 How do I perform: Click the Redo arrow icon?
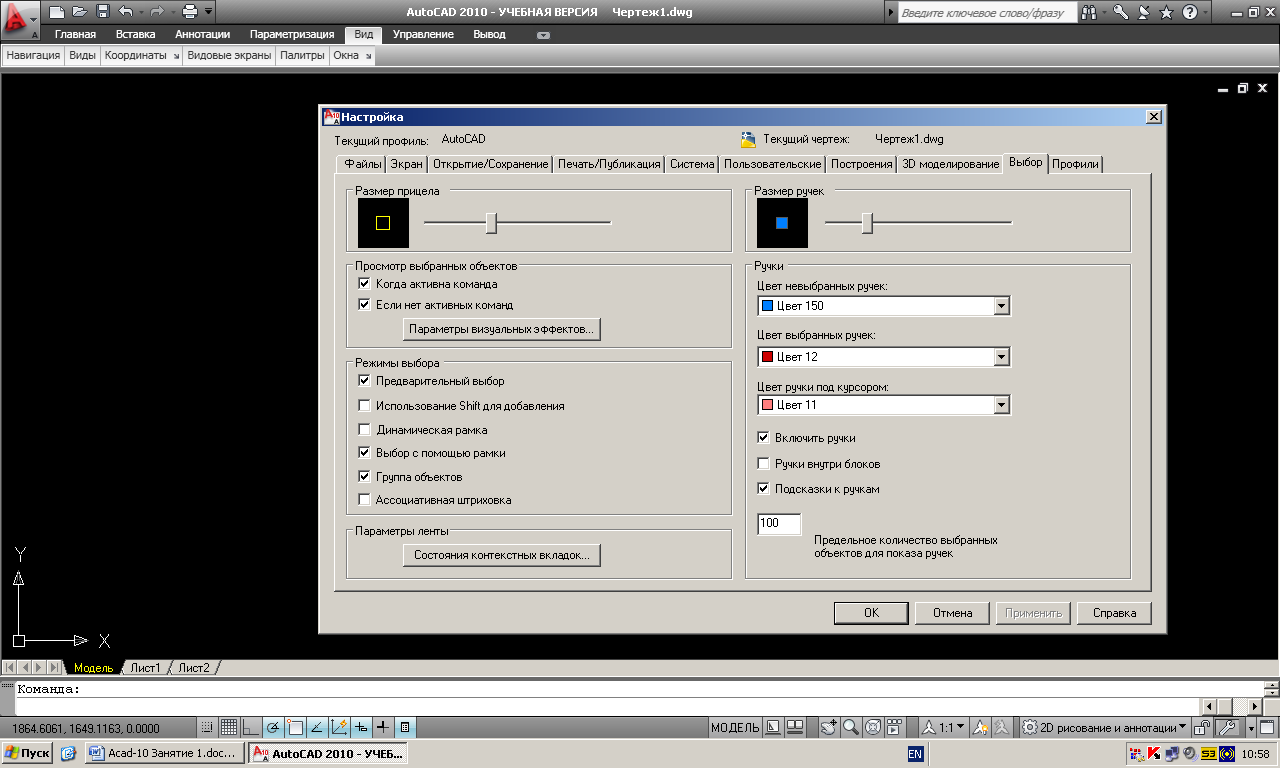156,12
